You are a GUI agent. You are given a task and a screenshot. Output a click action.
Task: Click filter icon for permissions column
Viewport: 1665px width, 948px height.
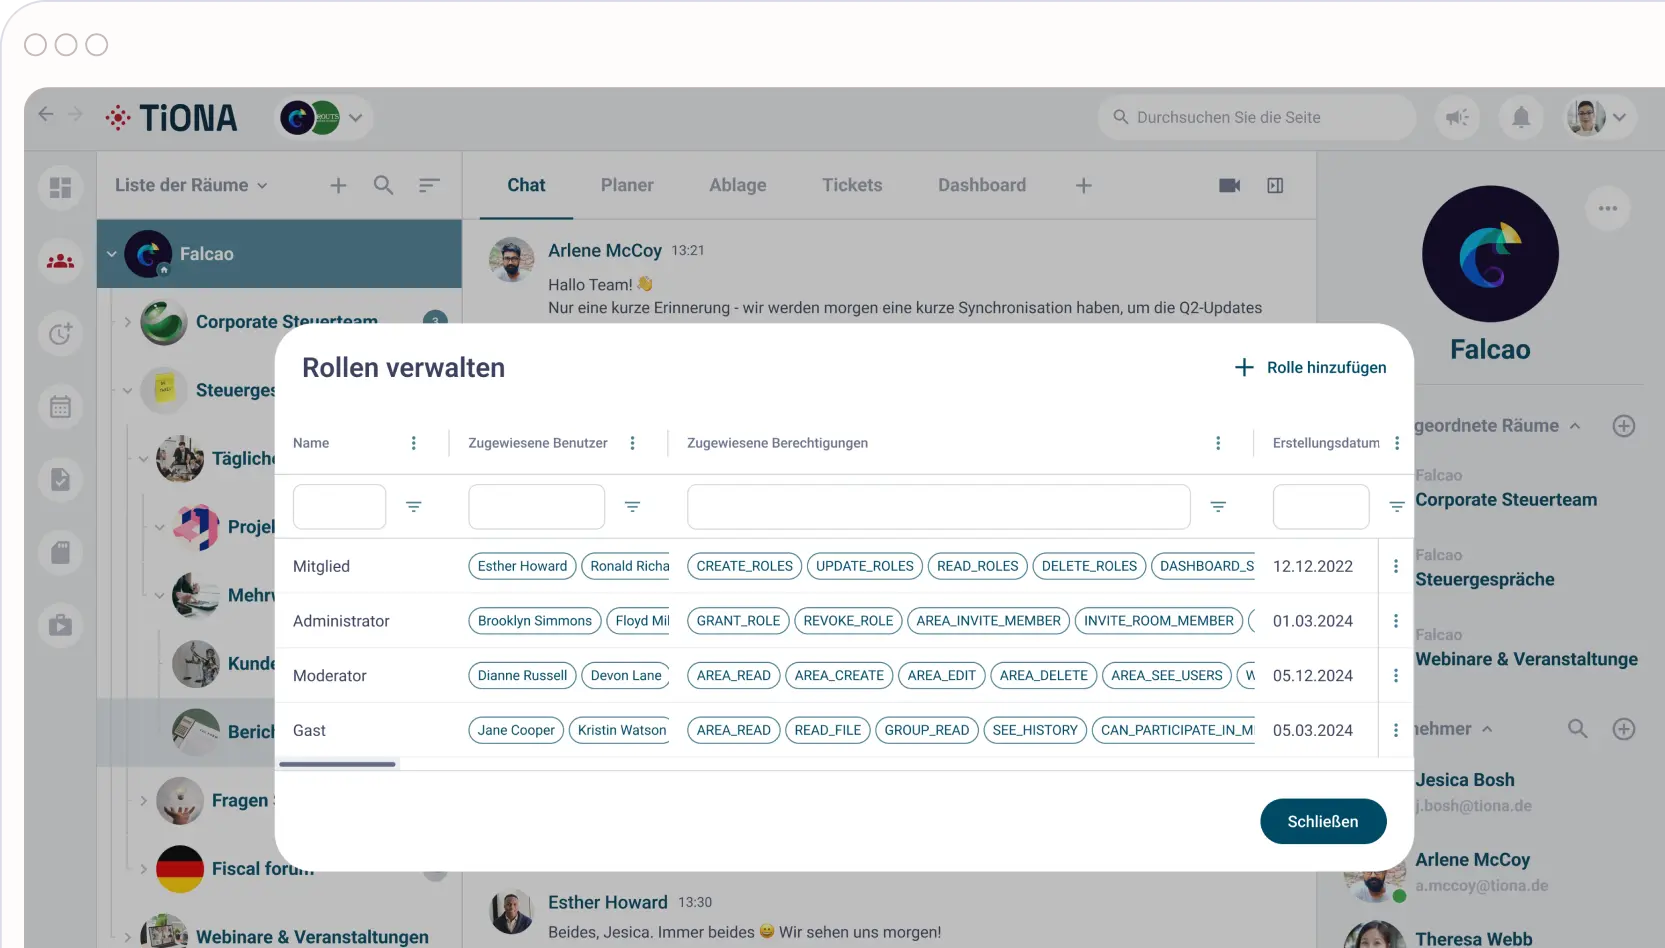pos(1218,507)
